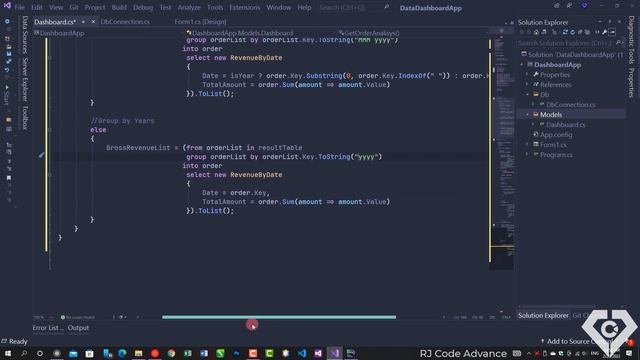Select Dashboard.cs in Solution Explorer

565,124
